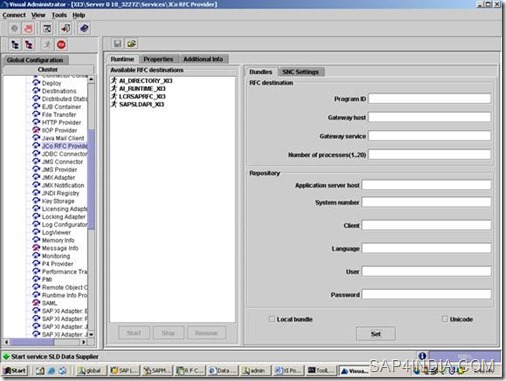Viewport: 506px width, 381px height.
Task: Click the Gateway host field
Action: (x=429, y=117)
